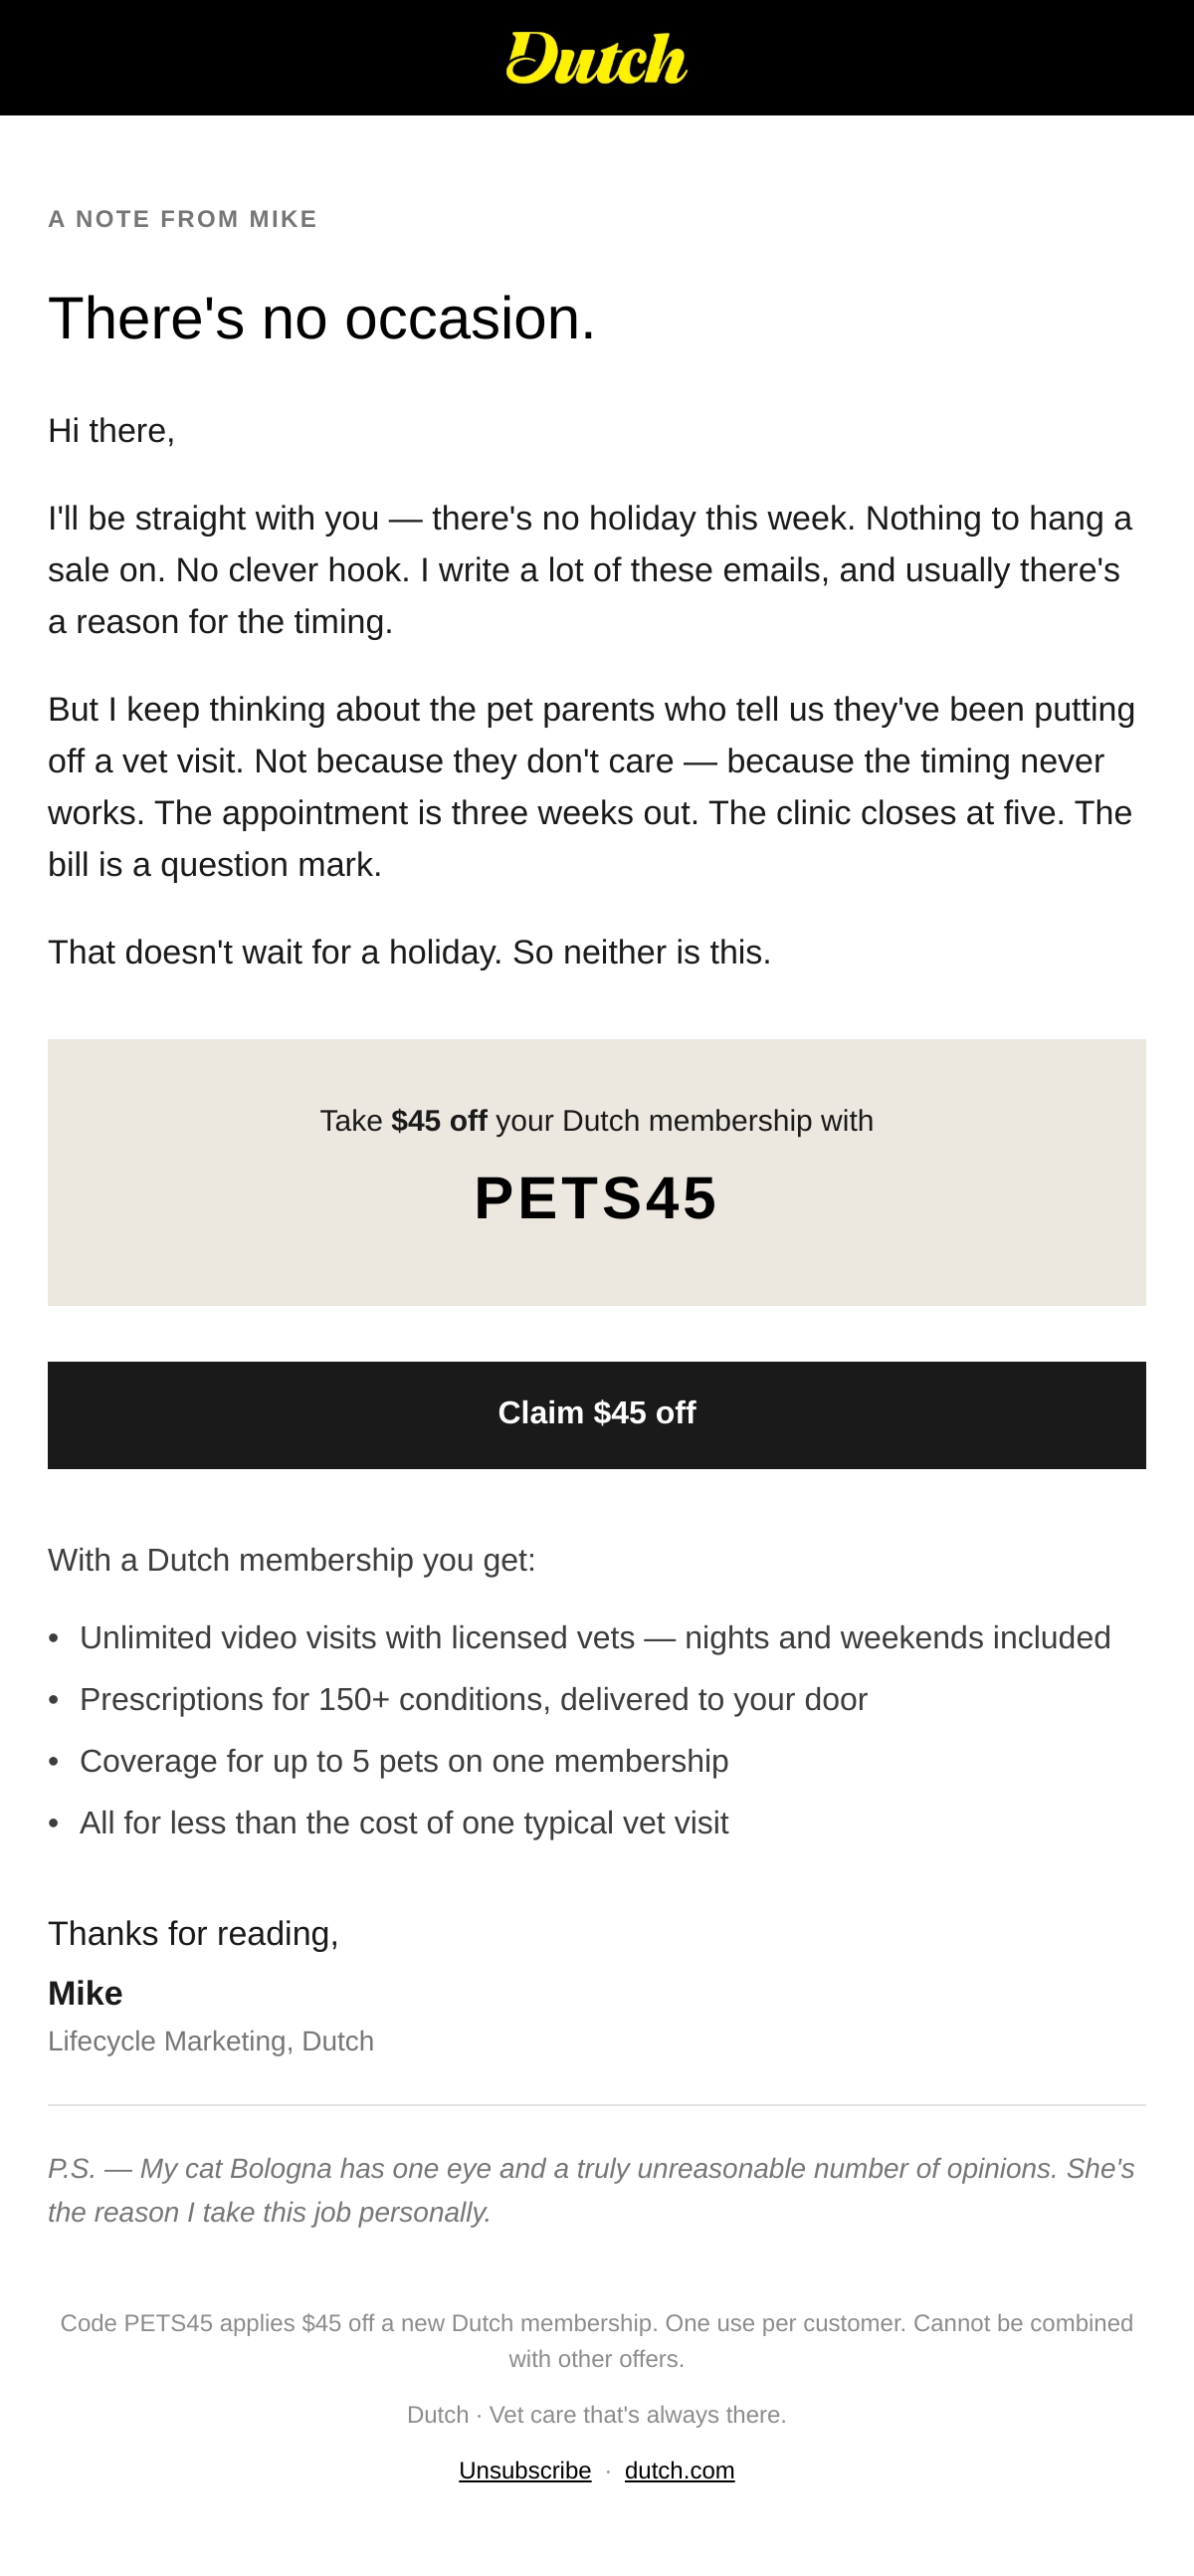Visit the dutch.com footer link
Viewport: 1194px width, 2576px height.
click(x=679, y=2470)
